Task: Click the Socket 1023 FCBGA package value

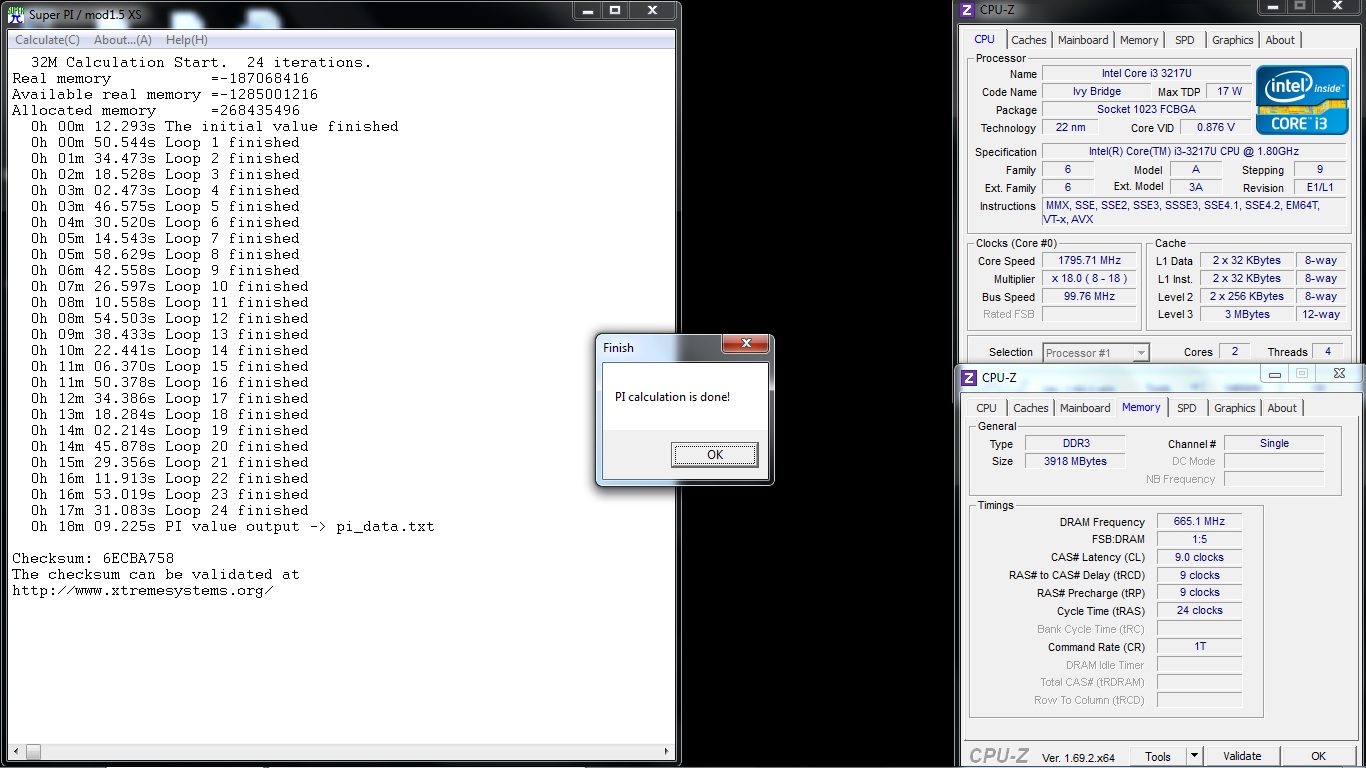Action: point(1146,109)
